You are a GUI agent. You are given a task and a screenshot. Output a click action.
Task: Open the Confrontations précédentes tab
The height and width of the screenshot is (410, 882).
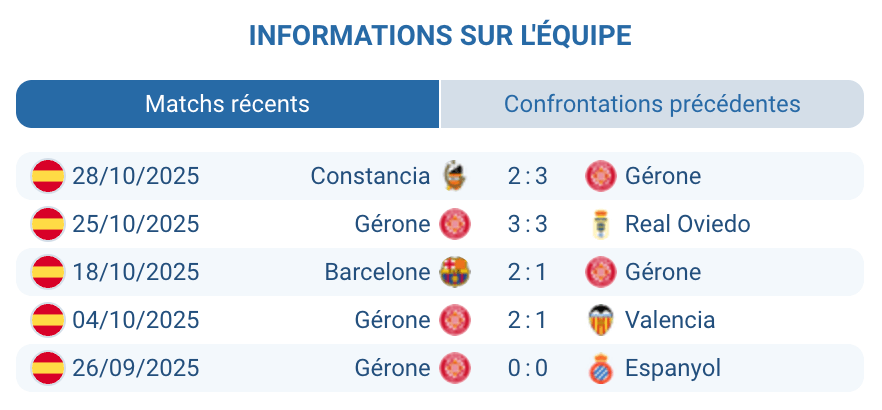pos(651,104)
